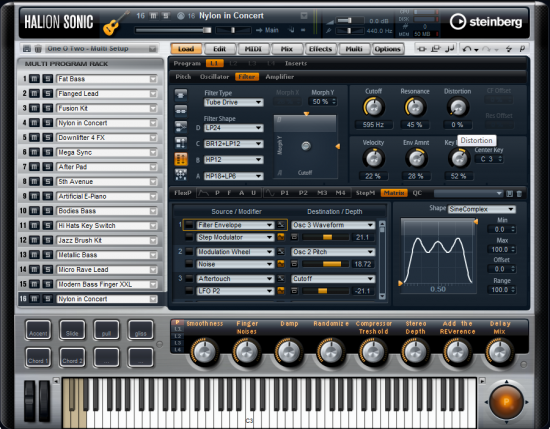Viewport: 550px width, 429px height.
Task: Switch to the Mix page
Action: tap(287, 49)
